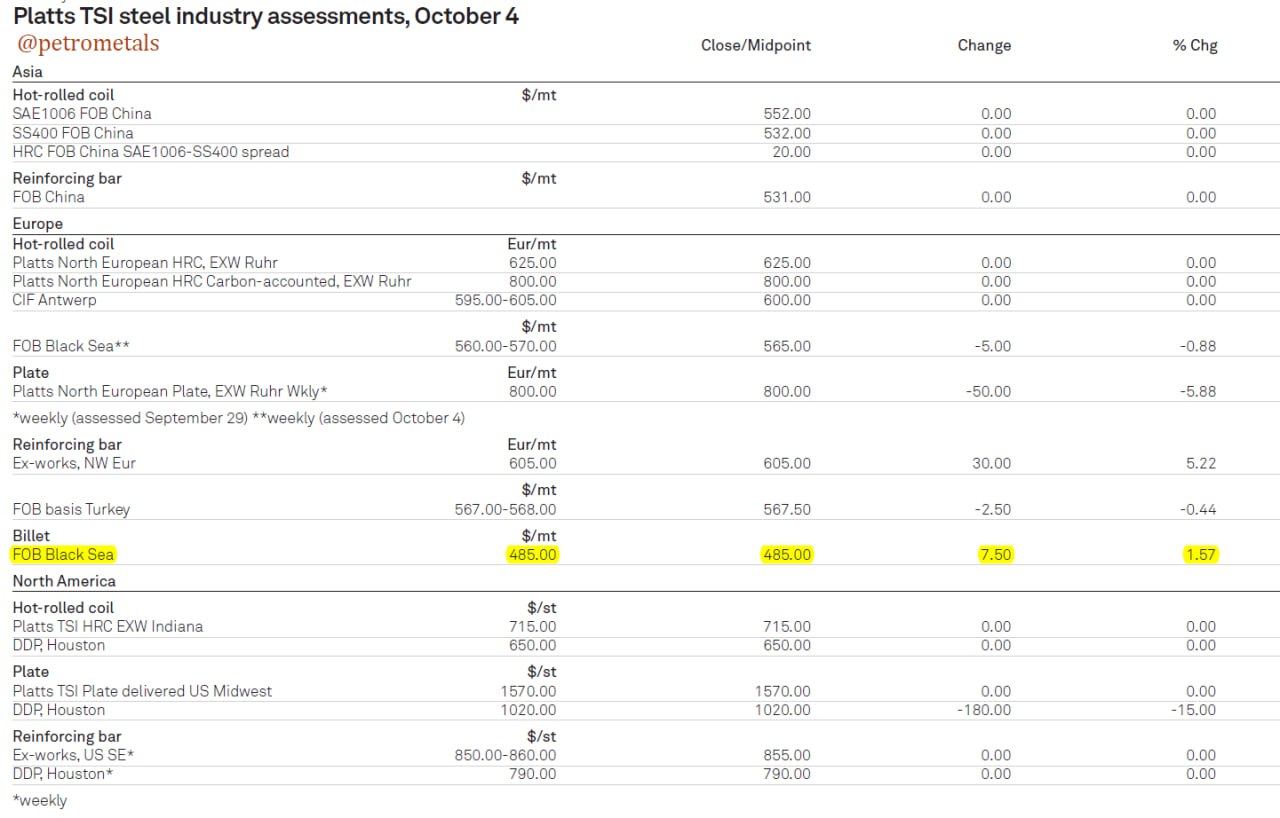Click the Close/Midpoint column header
The width and height of the screenshot is (1280, 818).
(x=756, y=45)
